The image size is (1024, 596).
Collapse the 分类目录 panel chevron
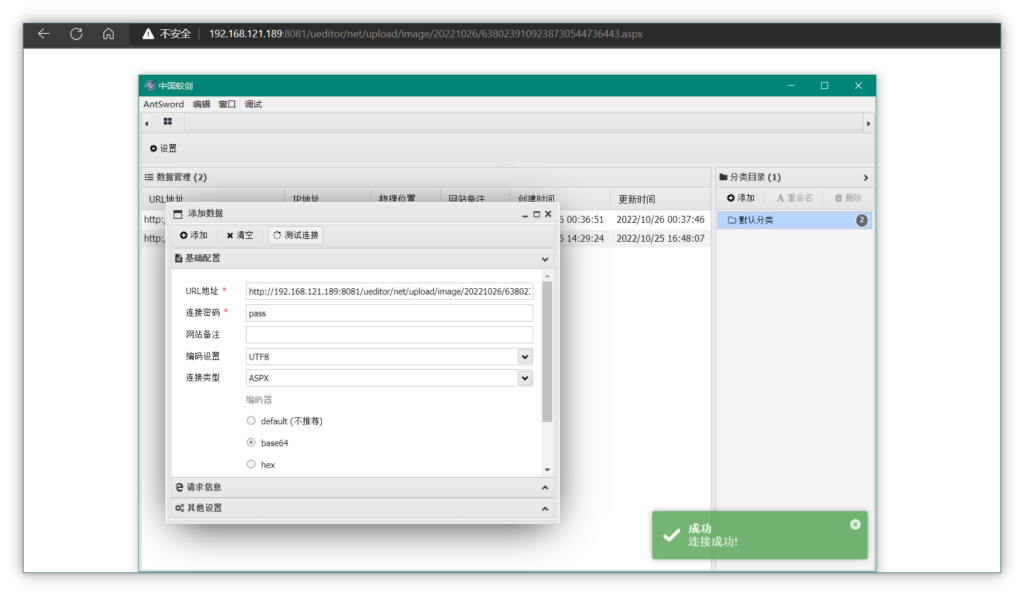(x=866, y=178)
